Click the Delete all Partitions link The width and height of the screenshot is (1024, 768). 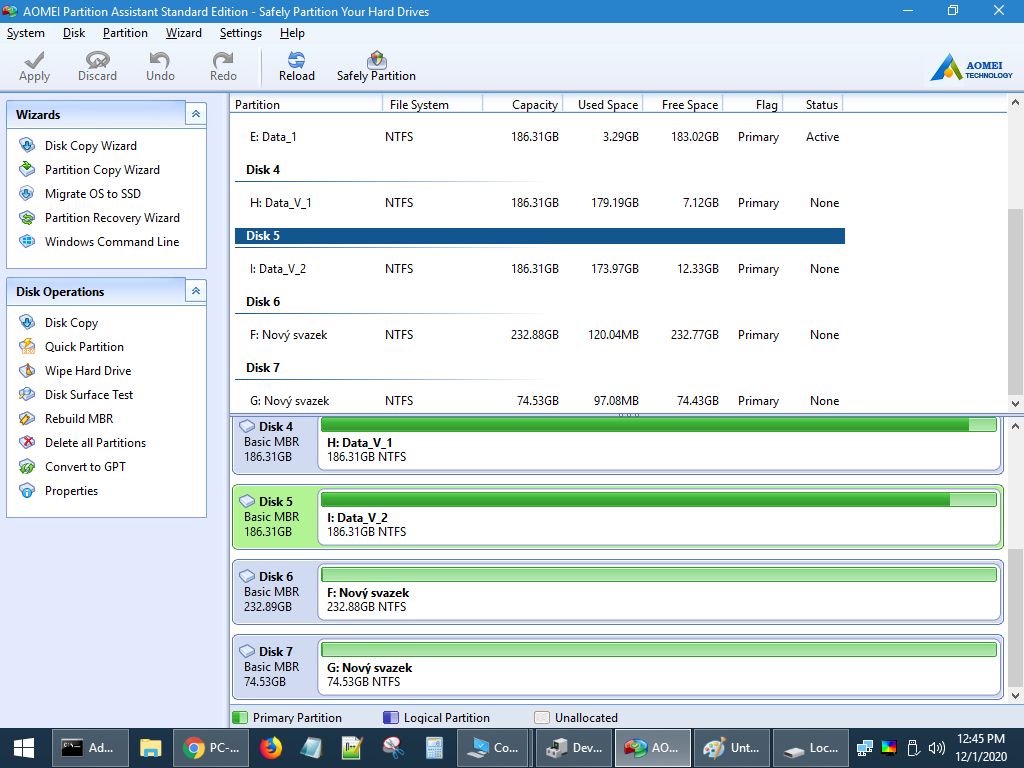(95, 443)
